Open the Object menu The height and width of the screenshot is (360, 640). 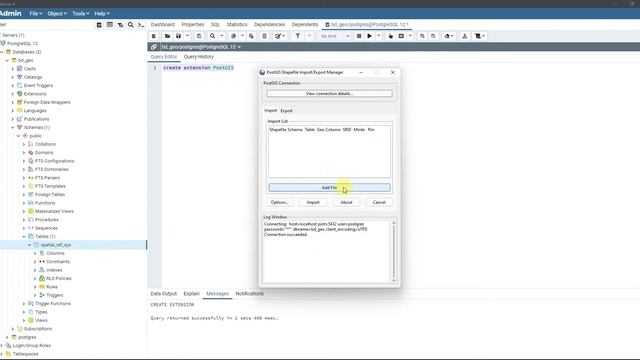[x=57, y=13]
